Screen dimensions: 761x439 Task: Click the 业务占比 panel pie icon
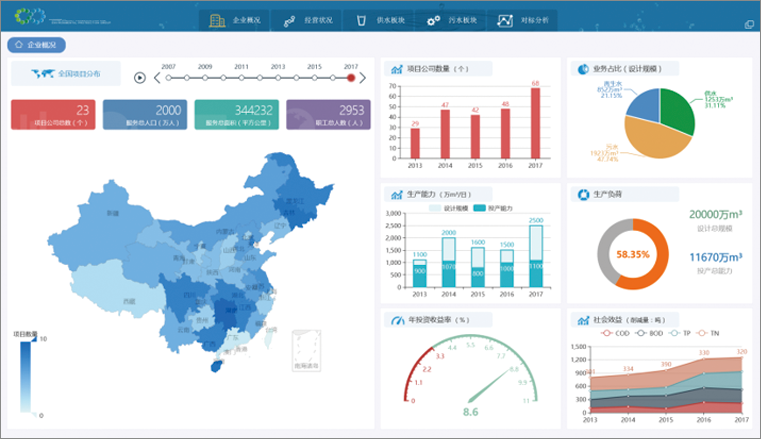(x=582, y=69)
